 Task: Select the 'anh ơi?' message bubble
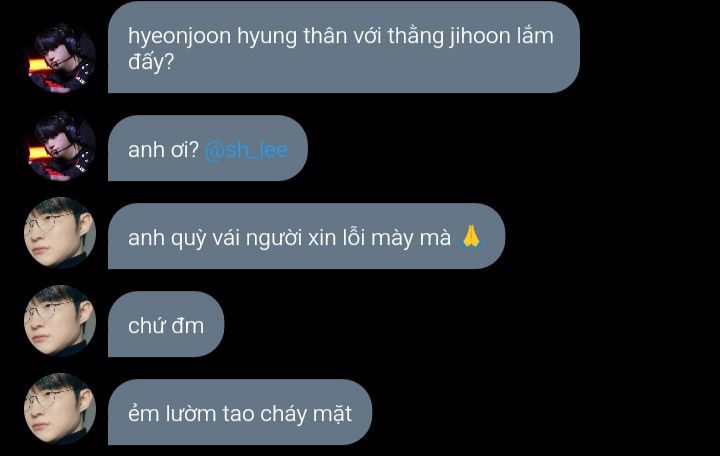click(208, 148)
